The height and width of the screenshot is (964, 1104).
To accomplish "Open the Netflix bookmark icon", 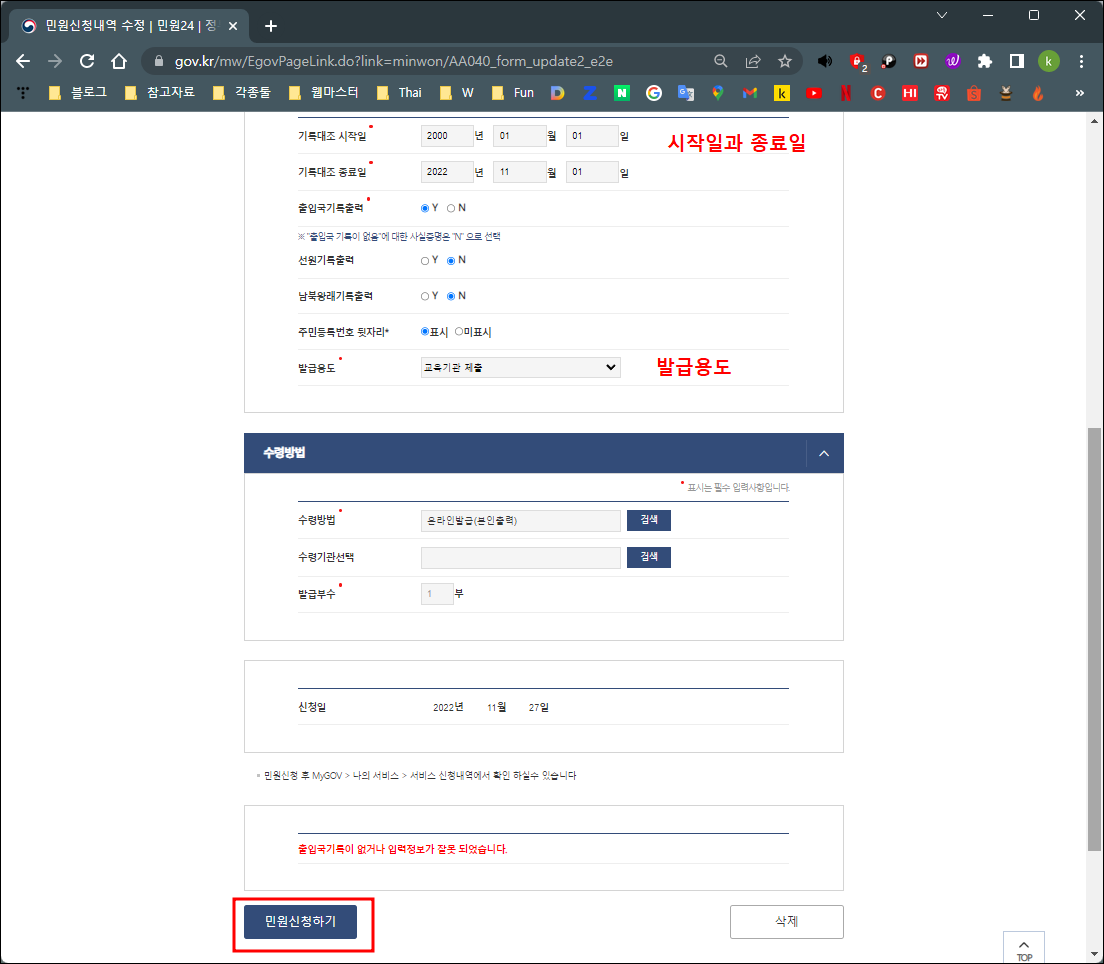I will (x=846, y=93).
